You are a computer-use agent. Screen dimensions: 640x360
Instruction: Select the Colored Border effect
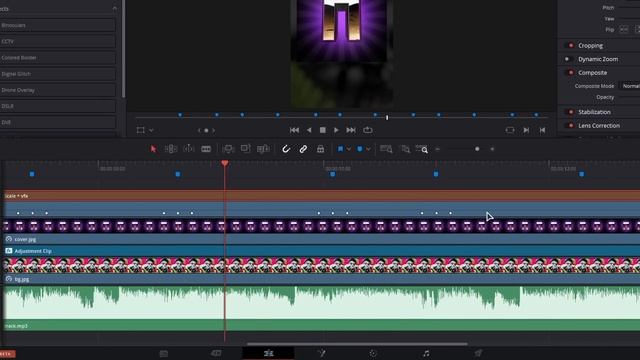pyautogui.click(x=58, y=58)
